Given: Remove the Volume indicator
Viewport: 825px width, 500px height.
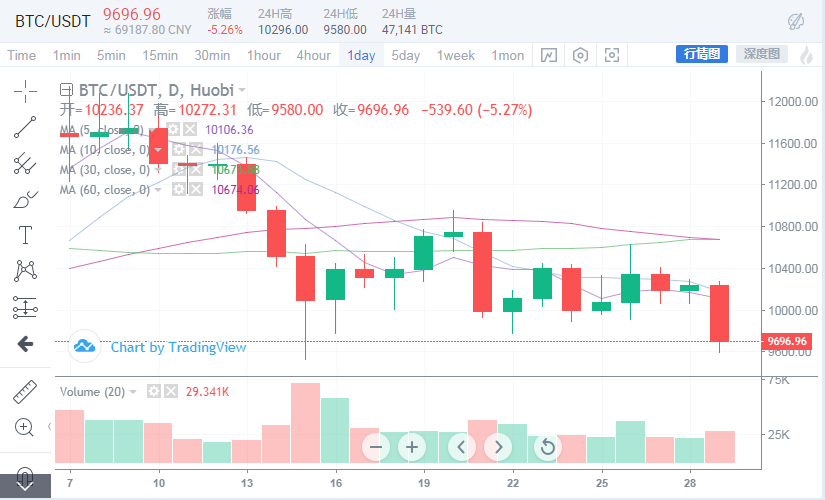Looking at the screenshot, I should pos(170,390).
